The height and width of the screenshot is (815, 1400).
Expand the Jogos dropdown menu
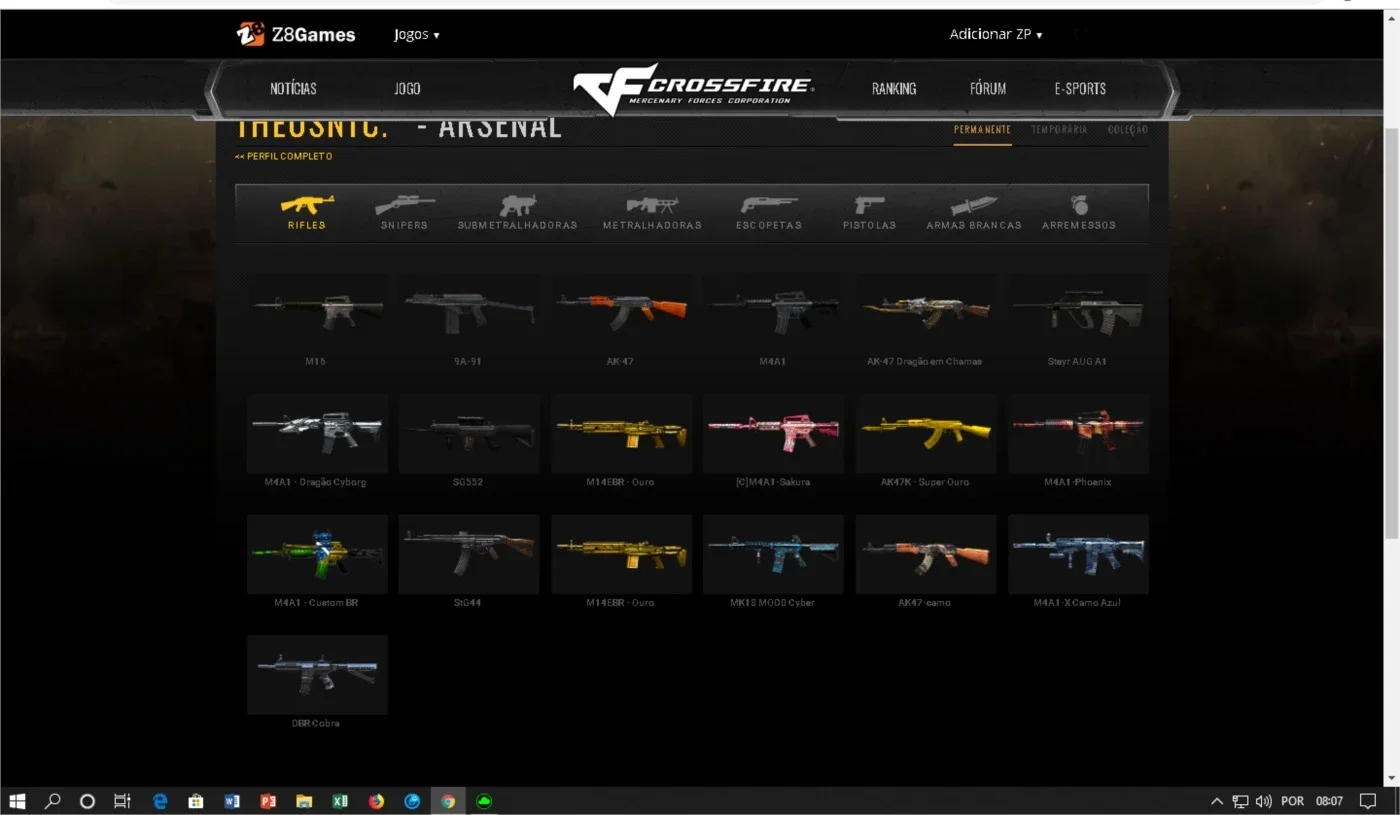tap(417, 35)
